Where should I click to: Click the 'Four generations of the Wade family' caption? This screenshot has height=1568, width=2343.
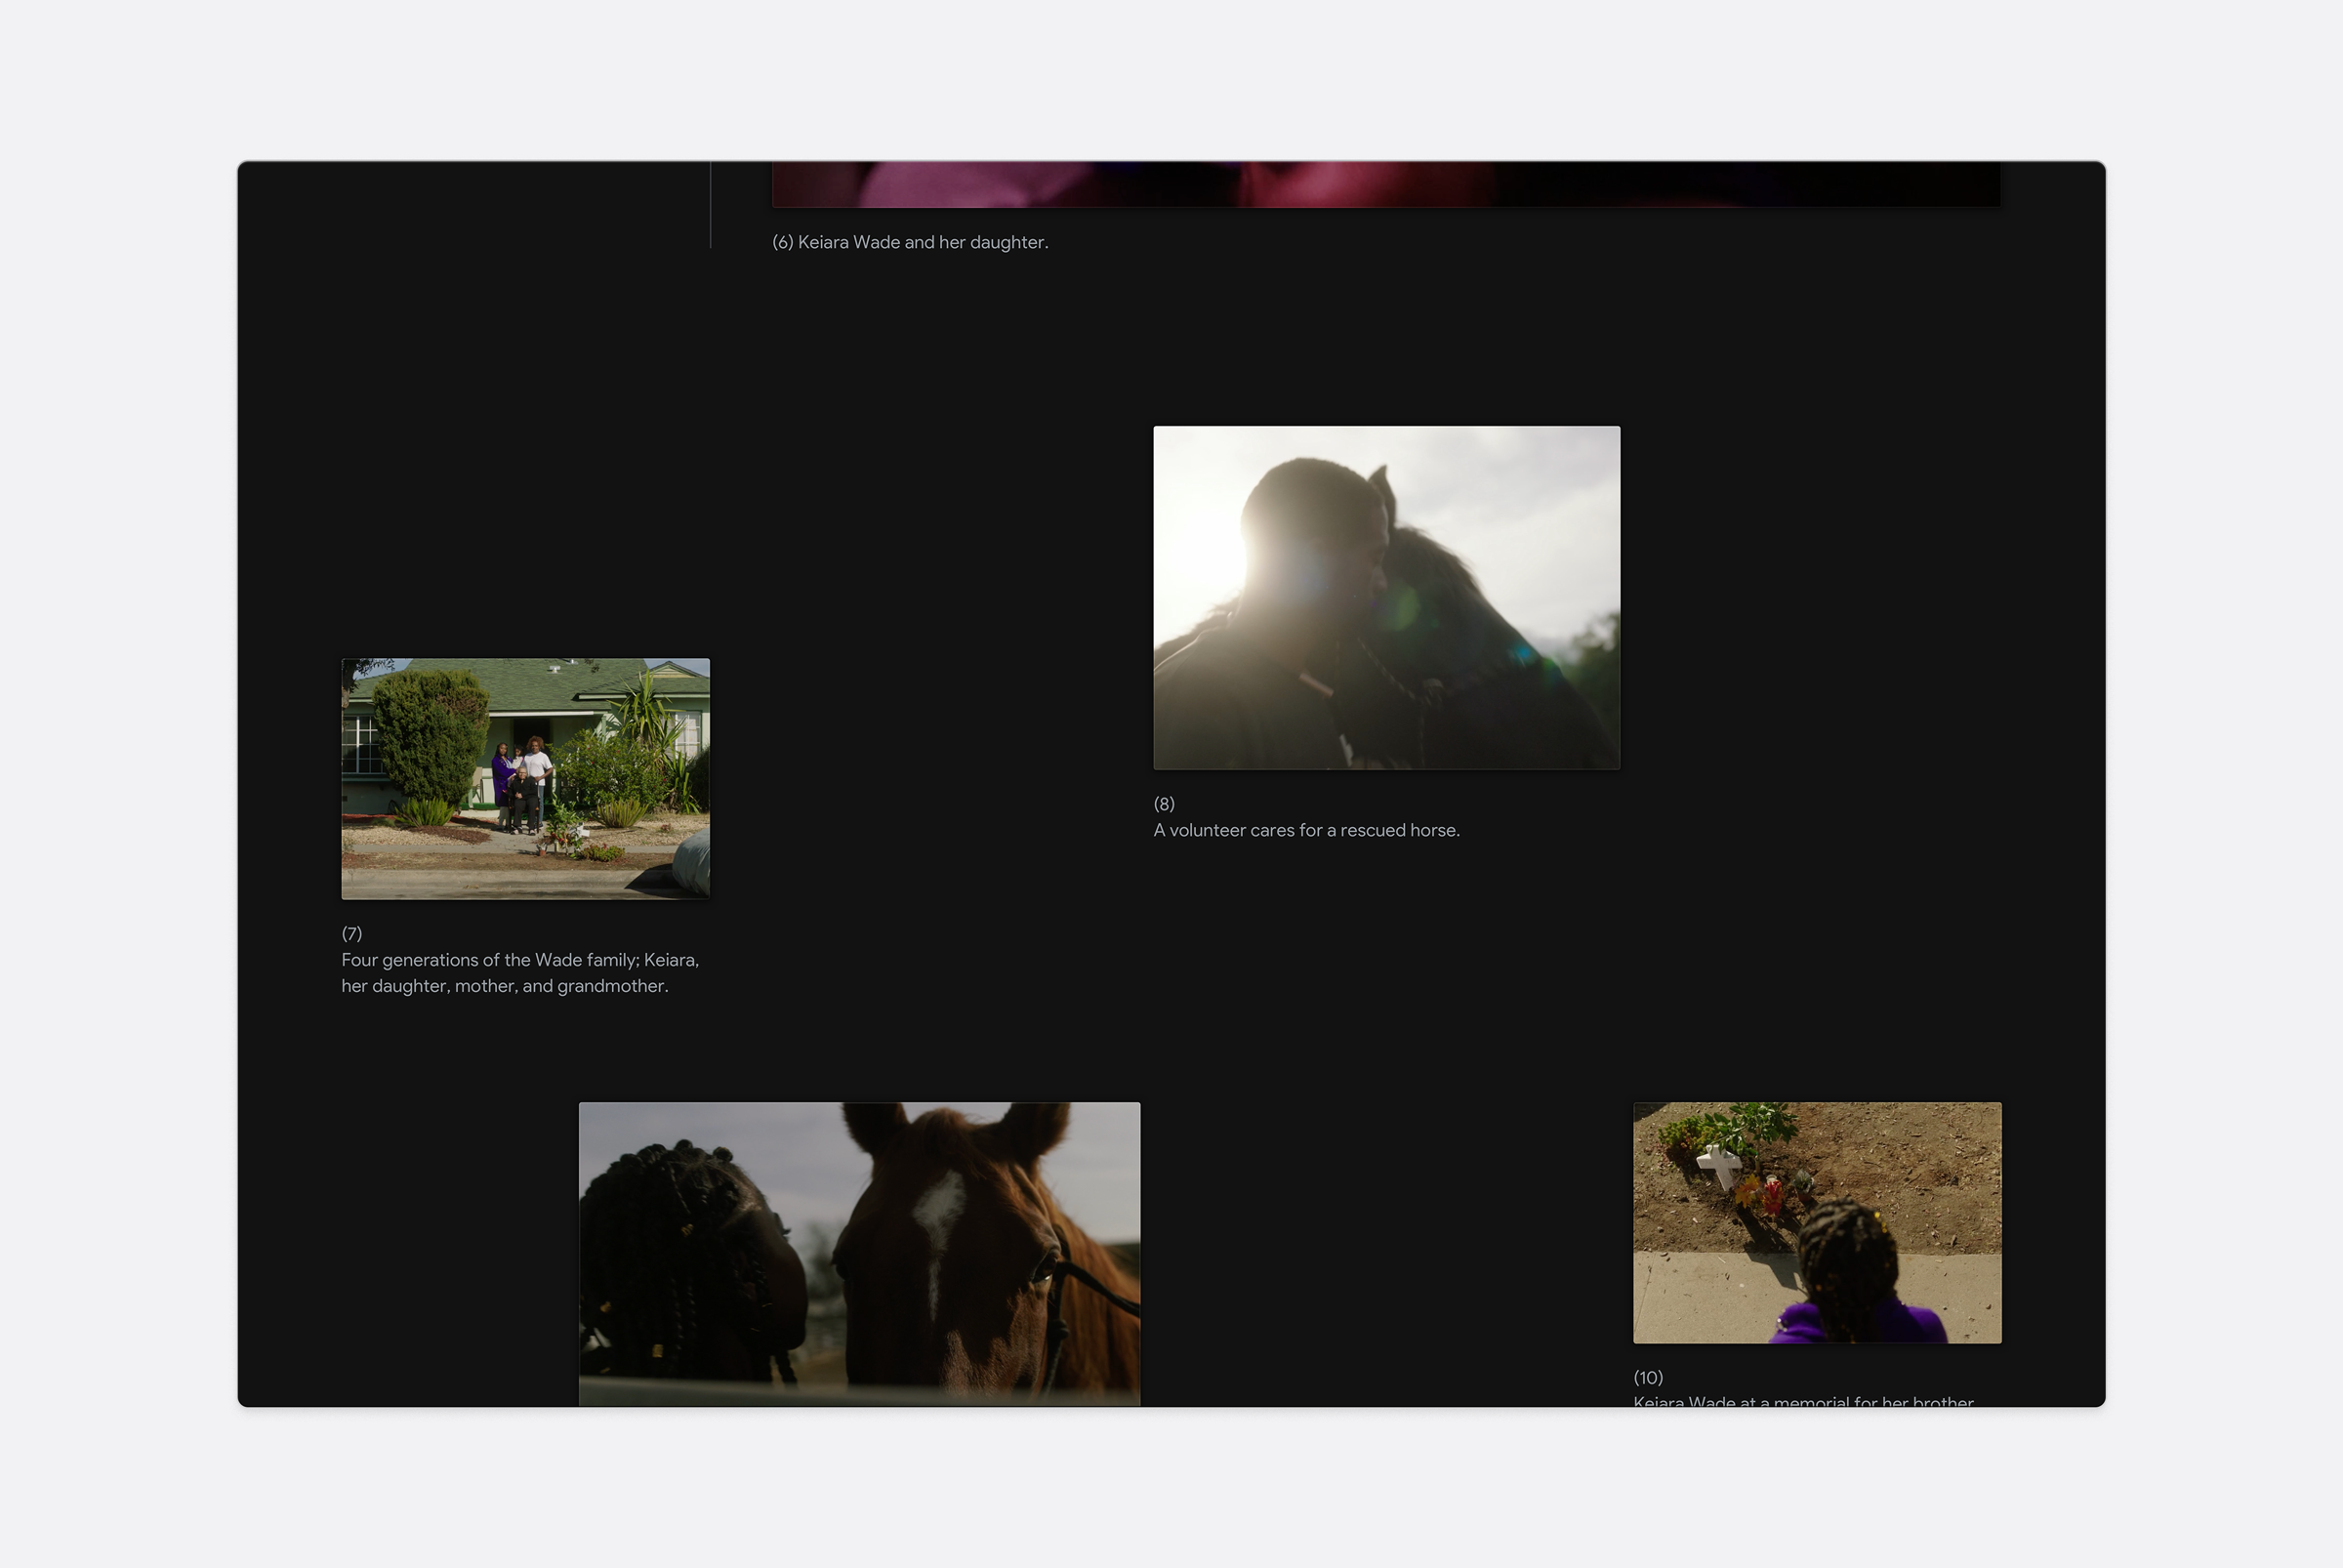pos(520,972)
